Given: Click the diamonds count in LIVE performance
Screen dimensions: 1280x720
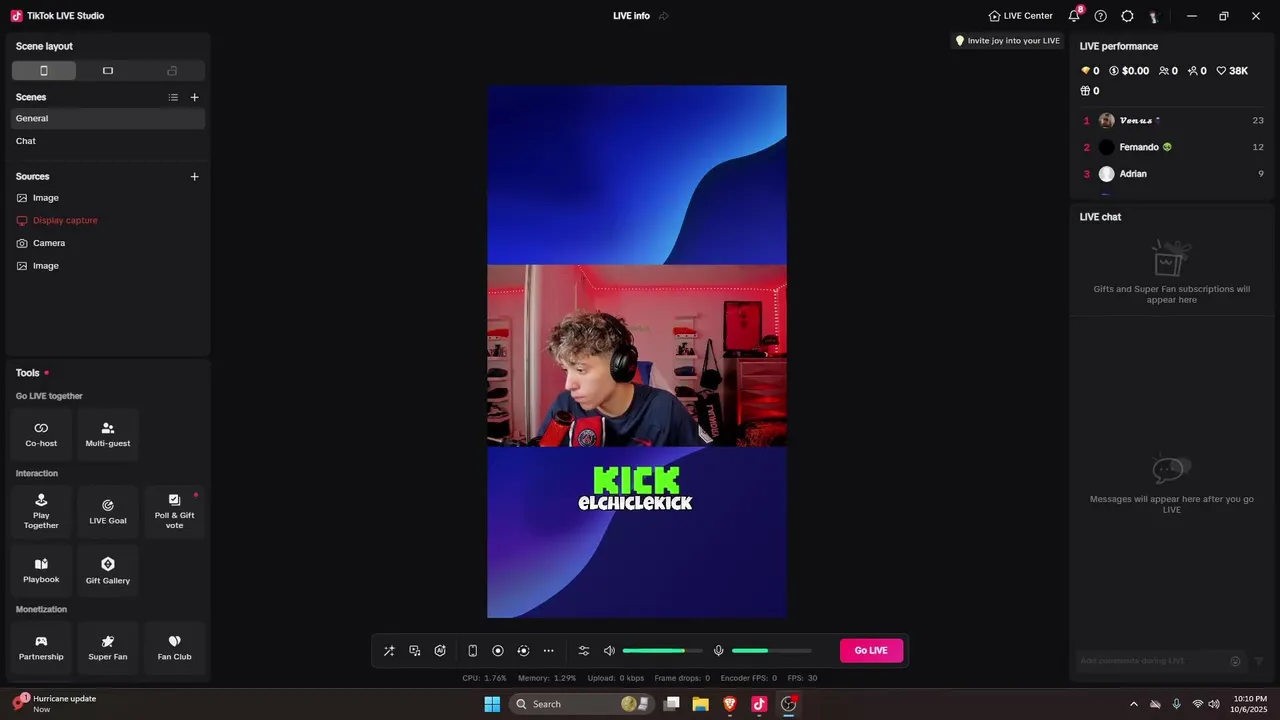Looking at the screenshot, I should [x=1090, y=71].
